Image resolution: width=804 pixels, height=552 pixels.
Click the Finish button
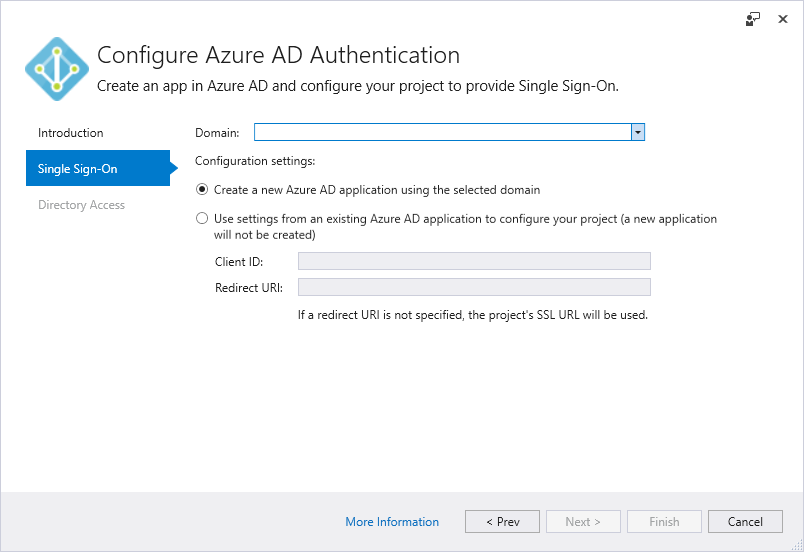coord(664,522)
